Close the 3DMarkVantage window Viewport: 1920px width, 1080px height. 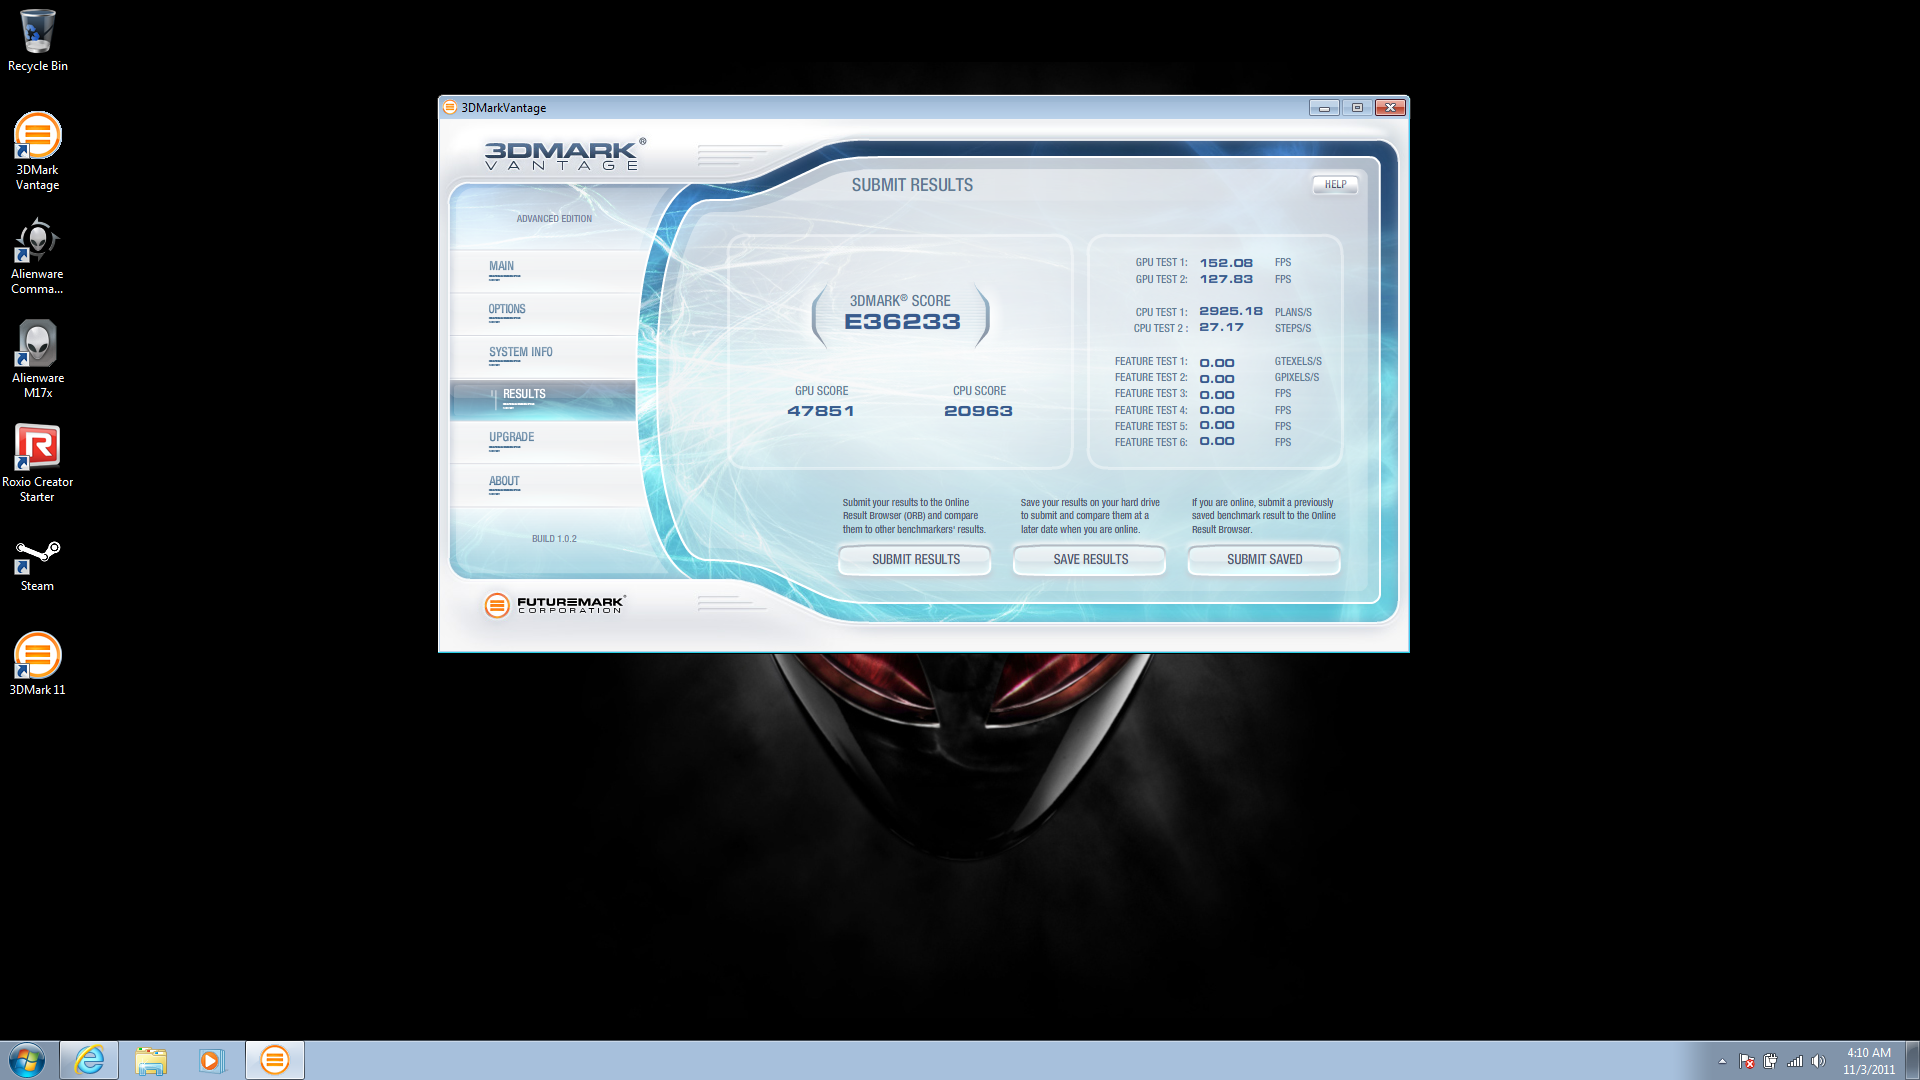[x=1390, y=107]
